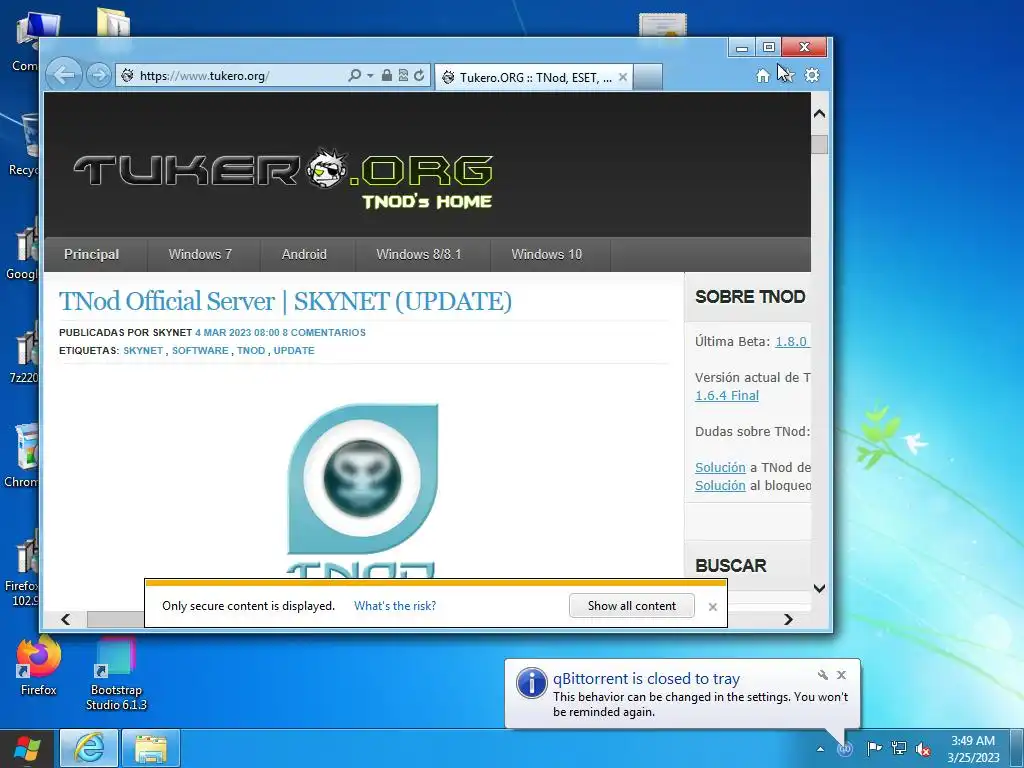Open the 1.8.0 beta version link
1024x768 pixels.
click(x=792, y=342)
